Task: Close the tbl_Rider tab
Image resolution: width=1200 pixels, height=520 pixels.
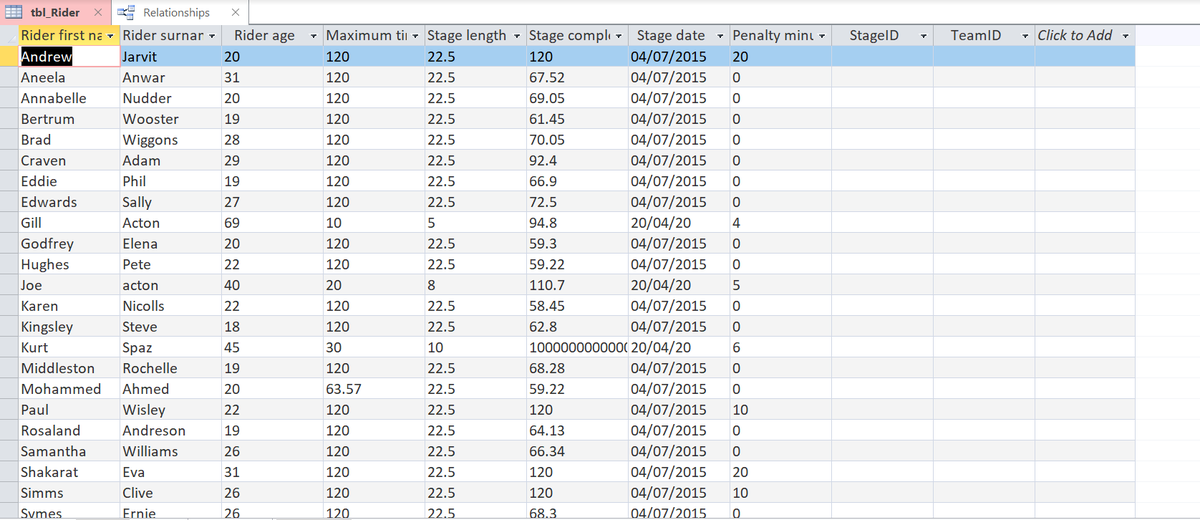Action: tap(98, 12)
